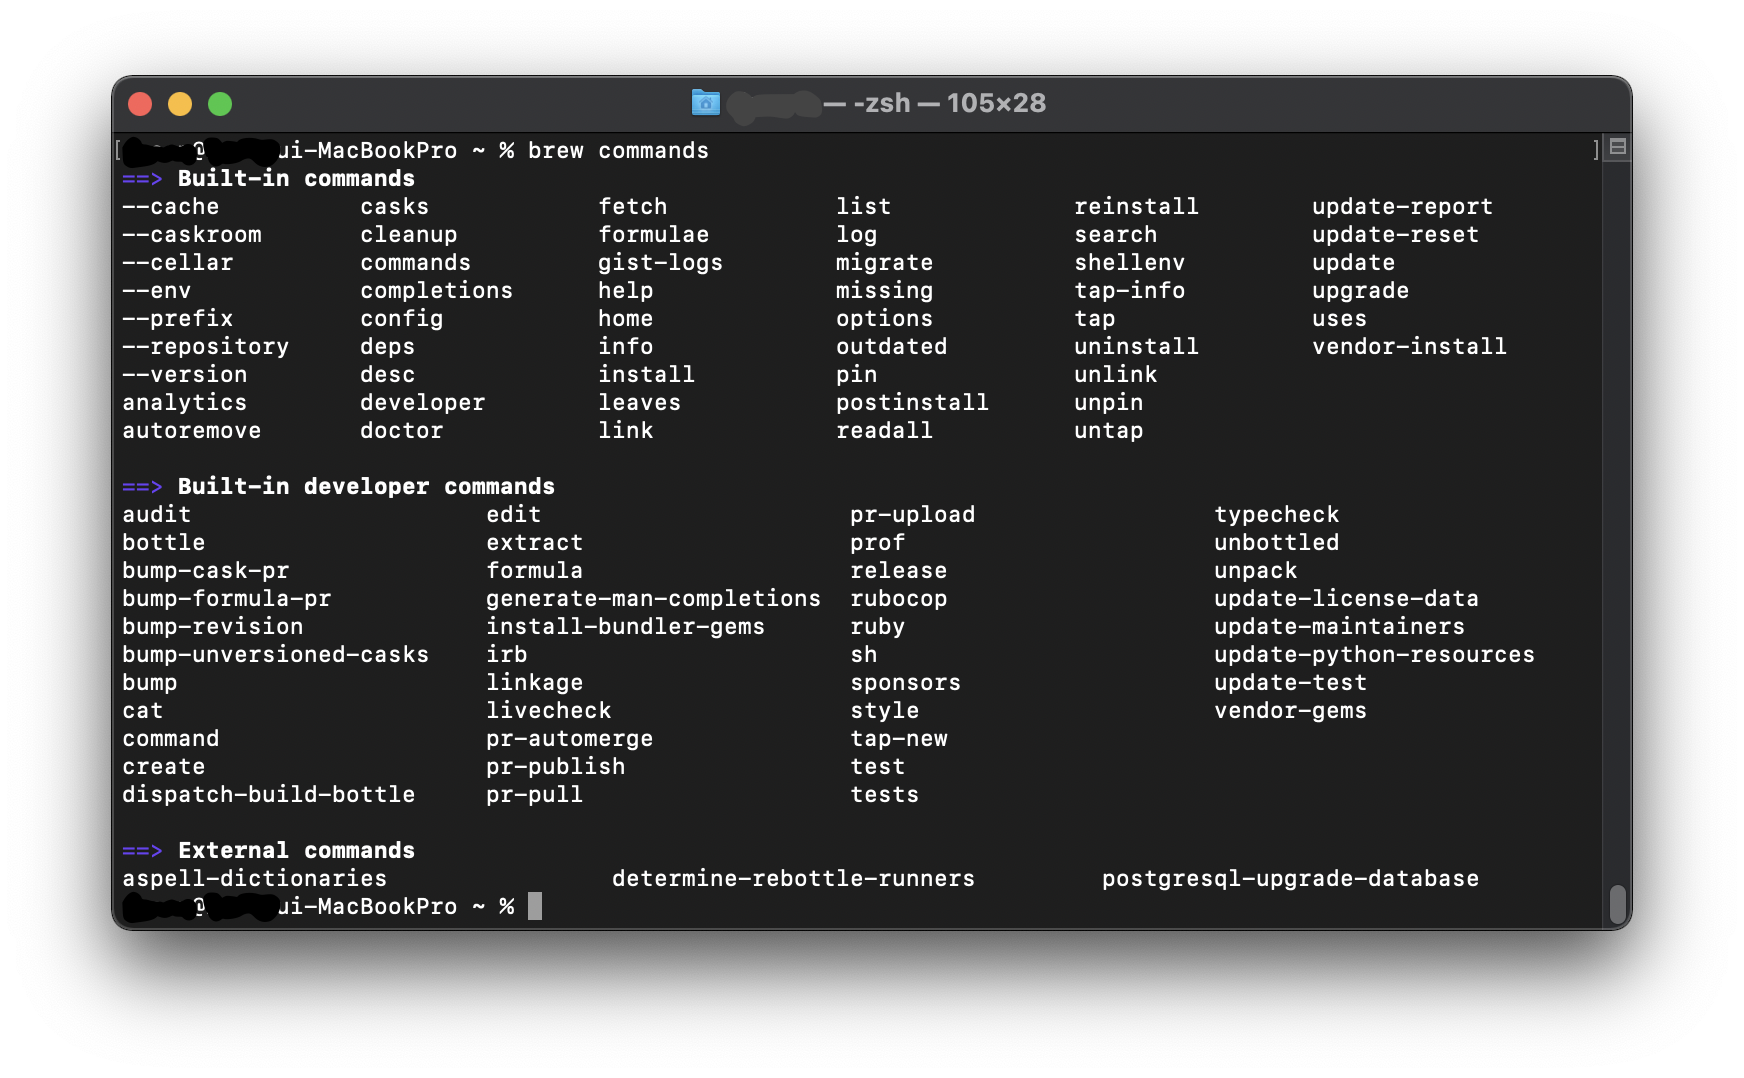Click the 'reinstall' command text

click(1137, 207)
